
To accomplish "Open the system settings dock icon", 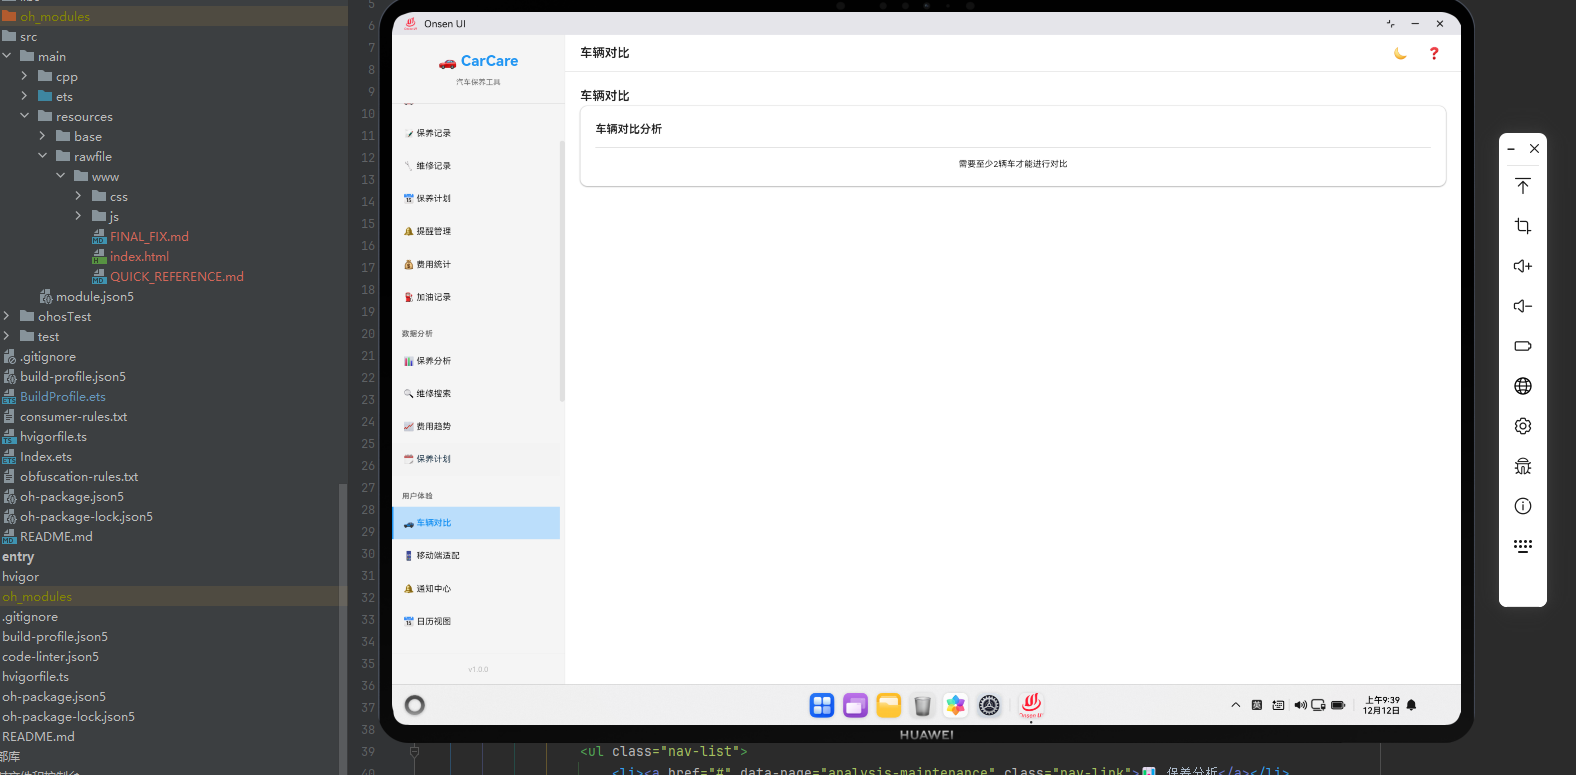I will point(989,705).
